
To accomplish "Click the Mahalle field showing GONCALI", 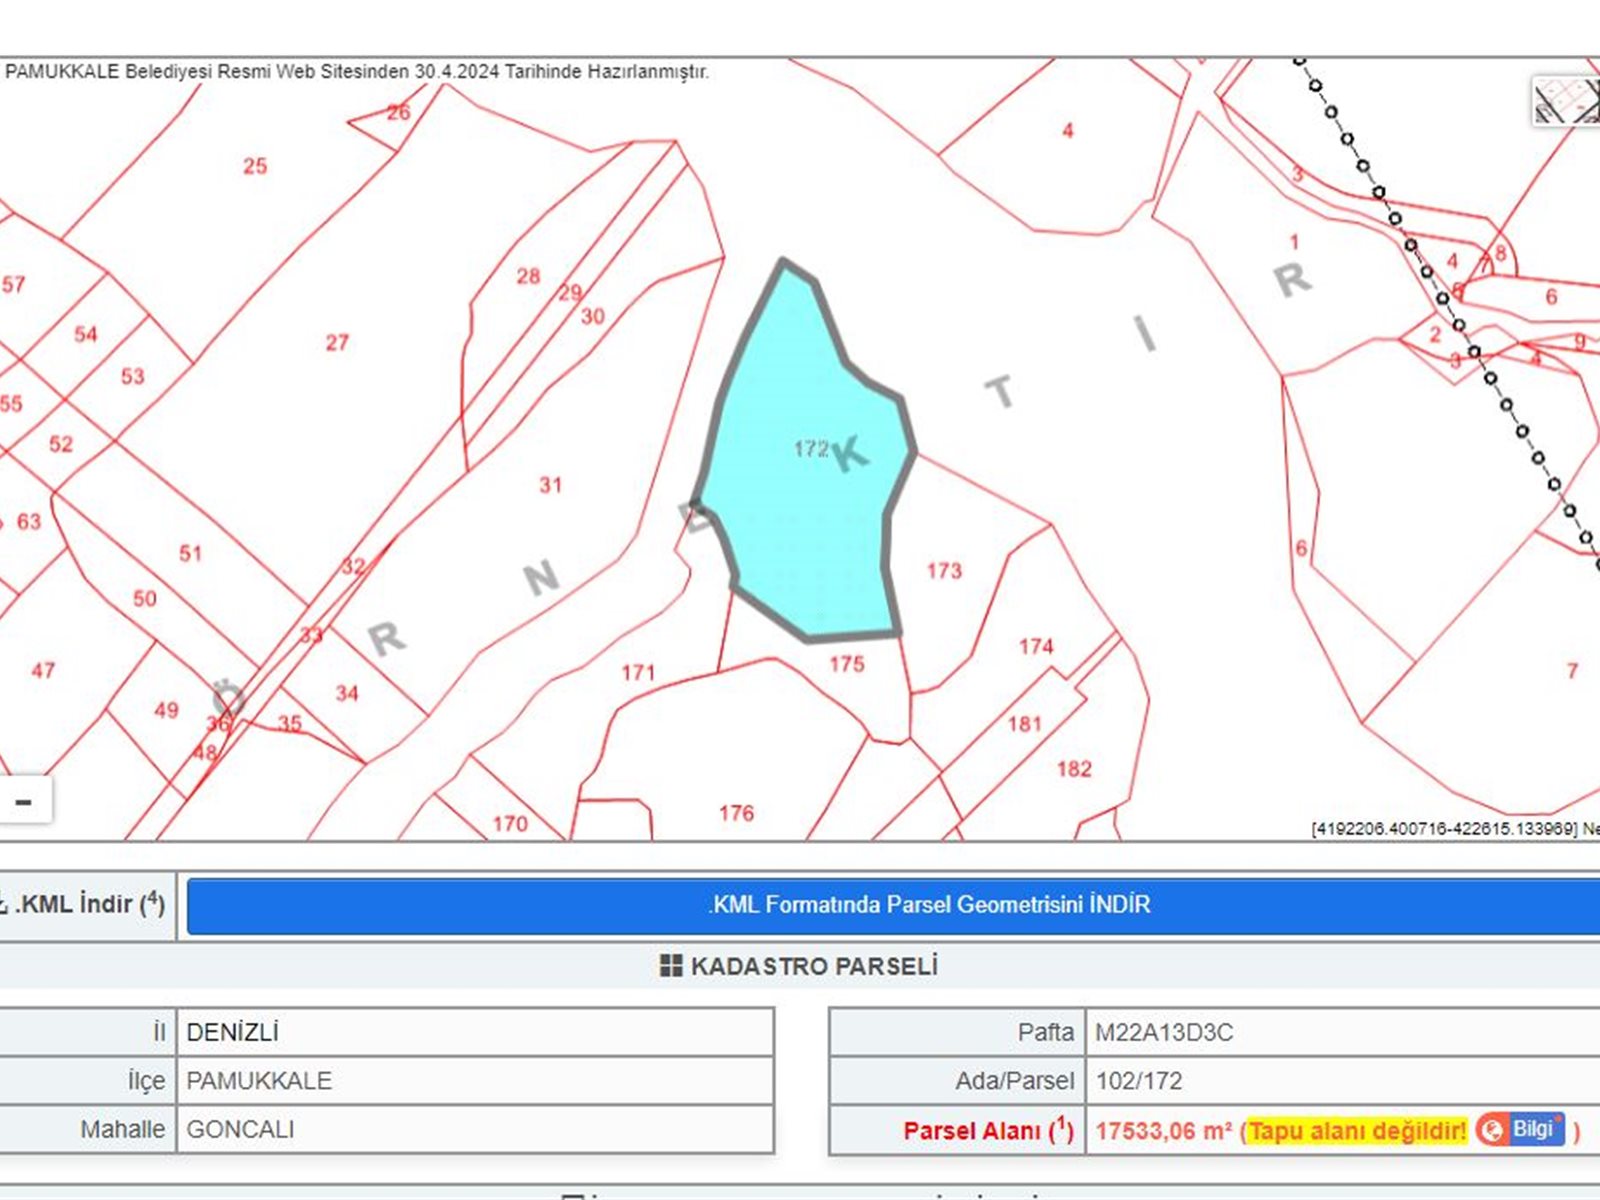I will point(475,1129).
